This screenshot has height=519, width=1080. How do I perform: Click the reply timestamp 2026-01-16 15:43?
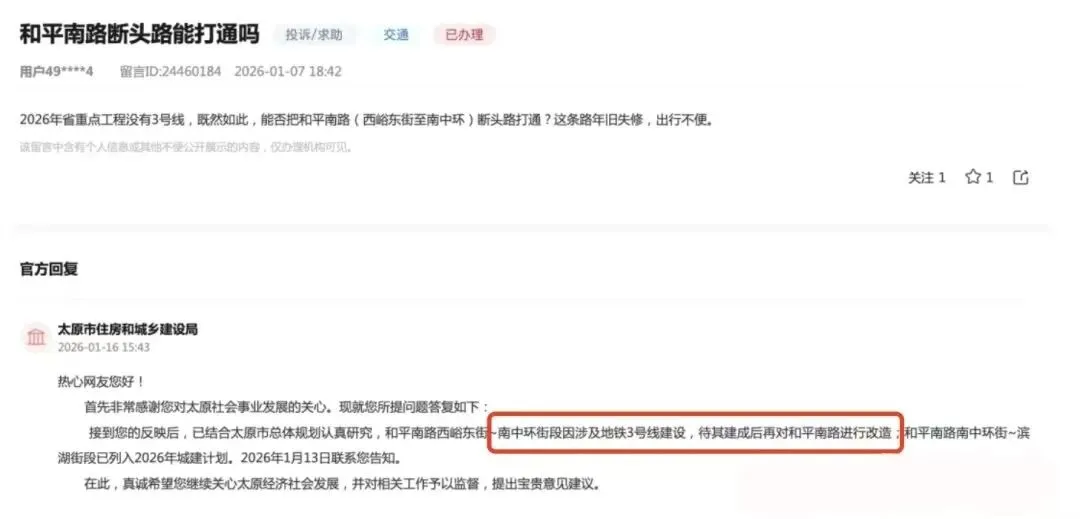104,347
